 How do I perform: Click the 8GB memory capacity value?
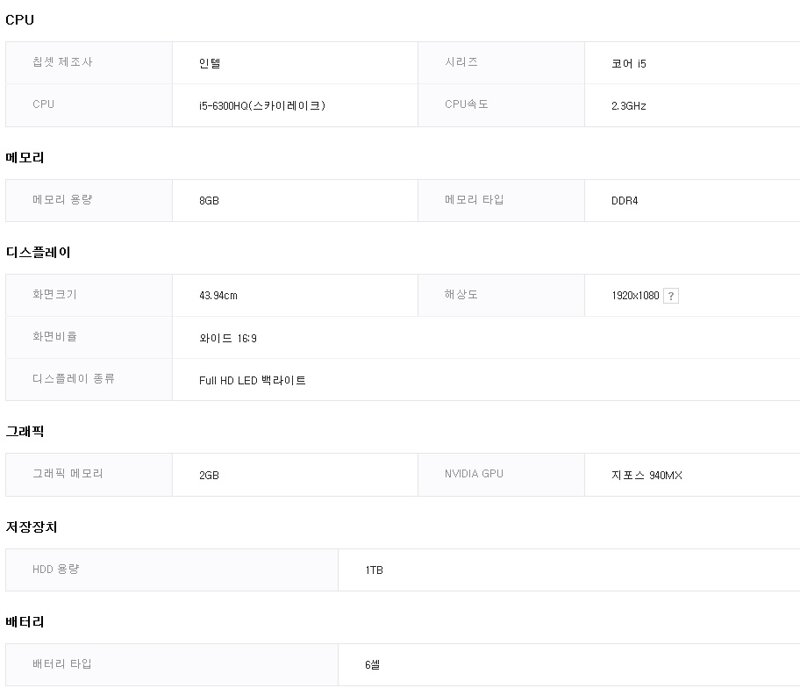(209, 201)
